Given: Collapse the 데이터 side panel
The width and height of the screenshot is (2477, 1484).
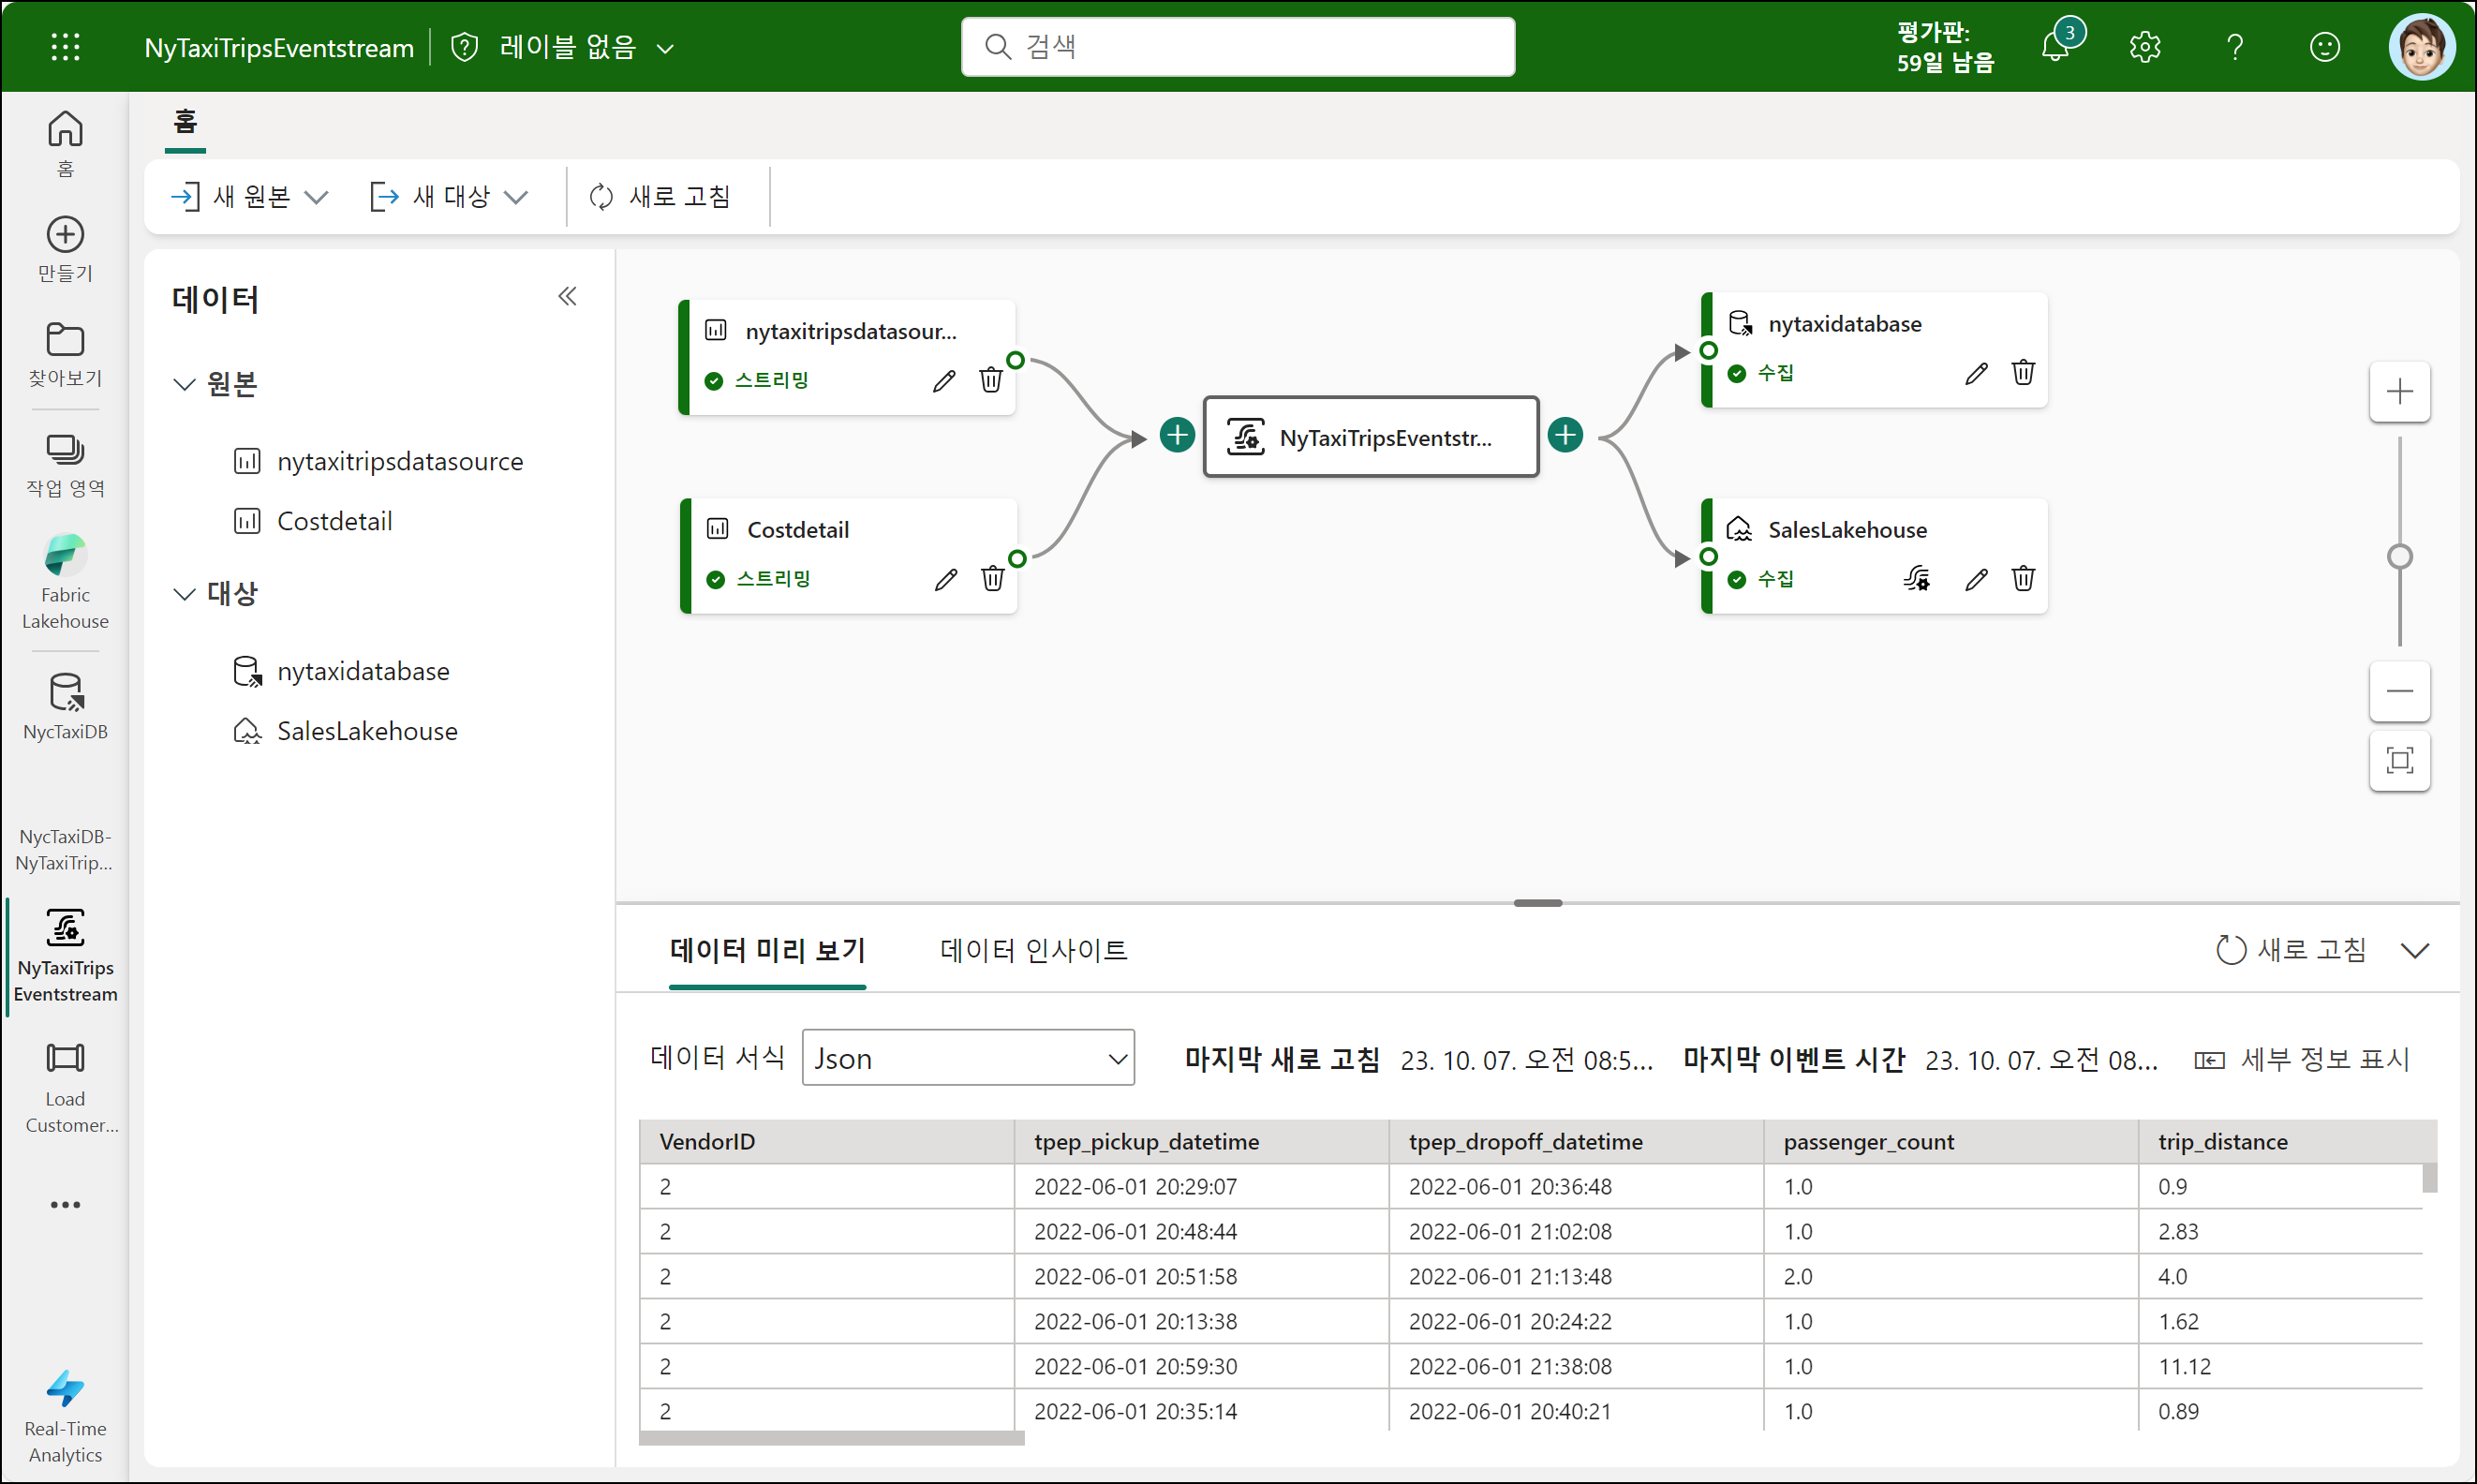Looking at the screenshot, I should [x=567, y=296].
